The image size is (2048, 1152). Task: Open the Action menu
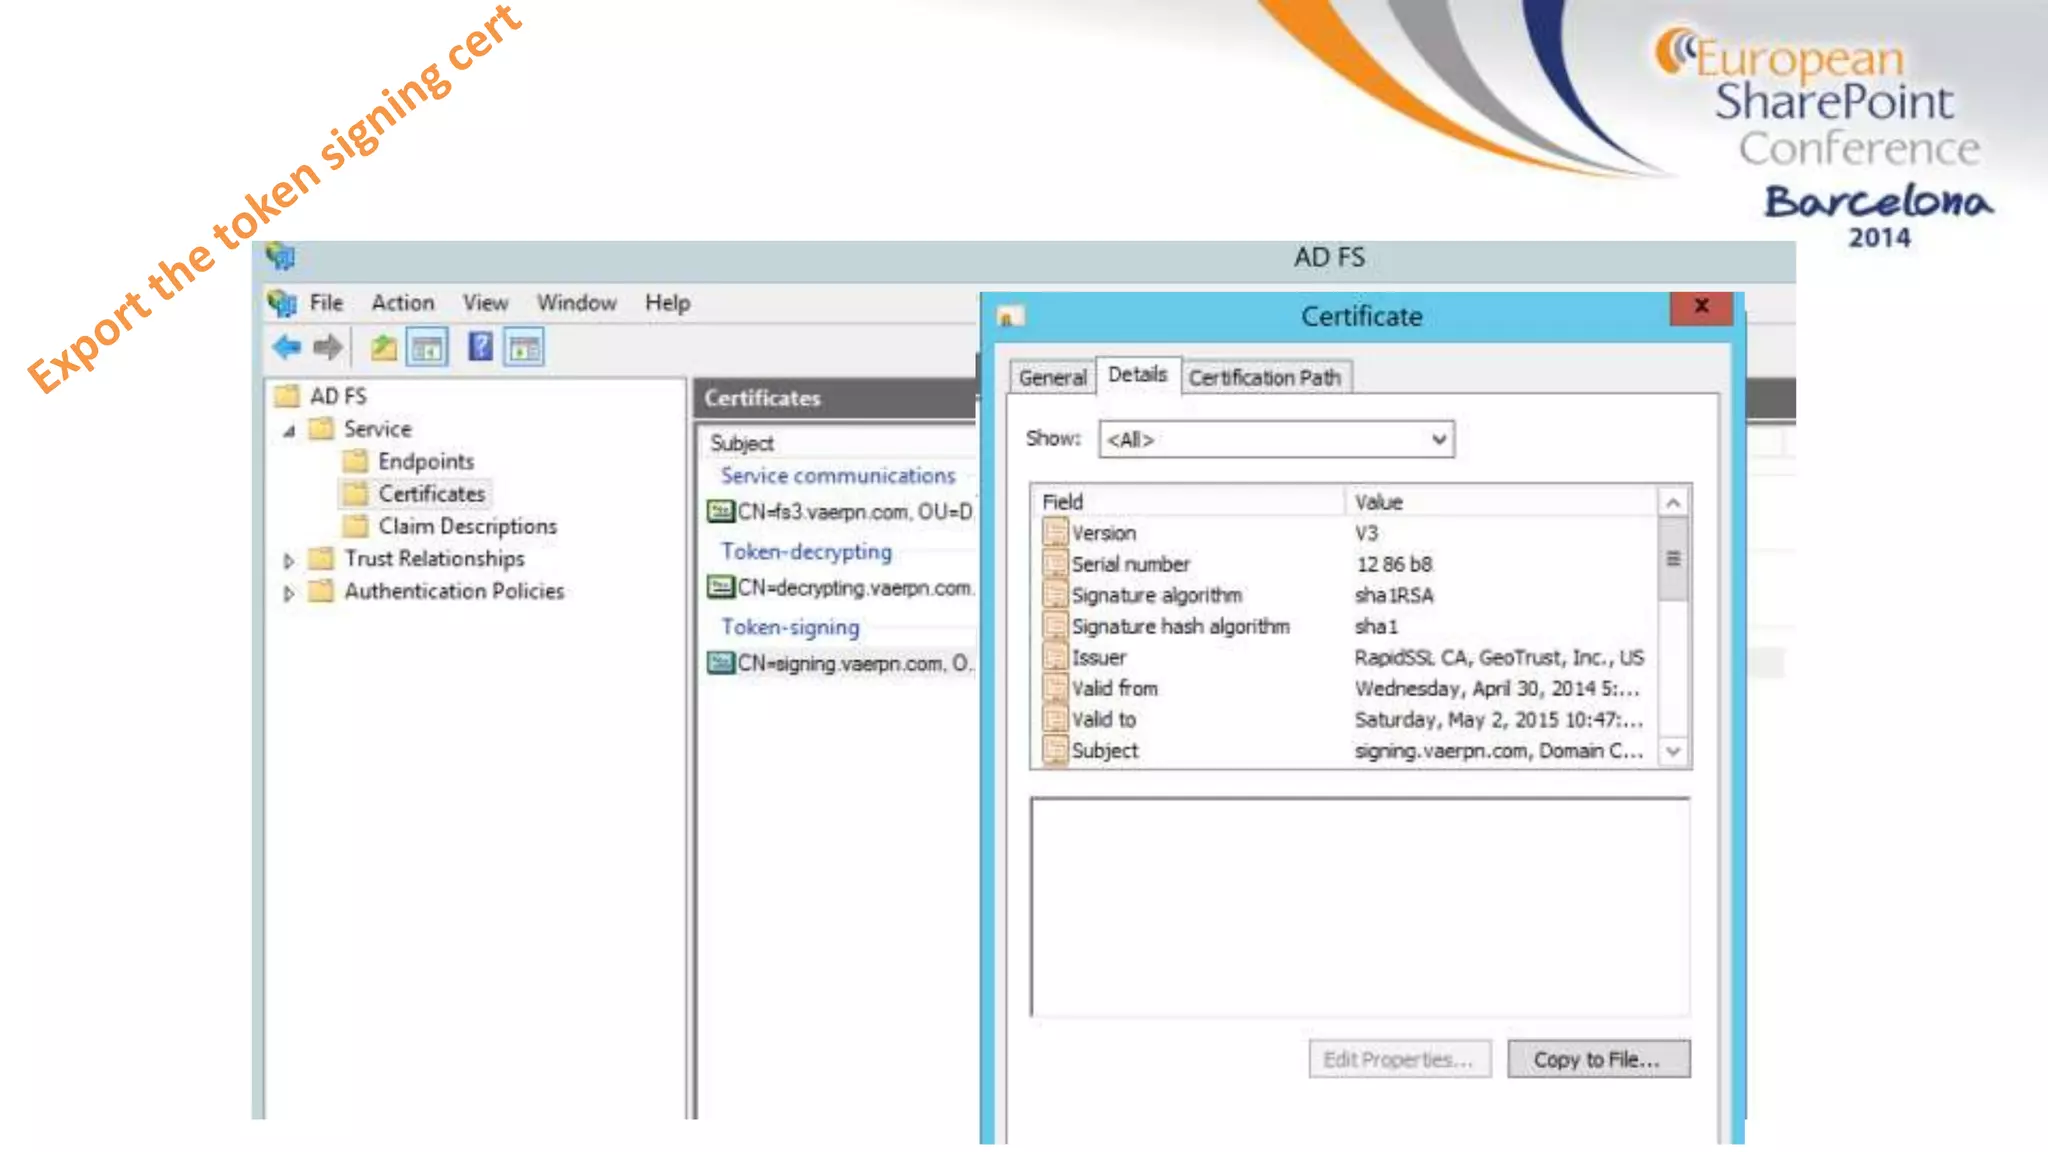(403, 303)
